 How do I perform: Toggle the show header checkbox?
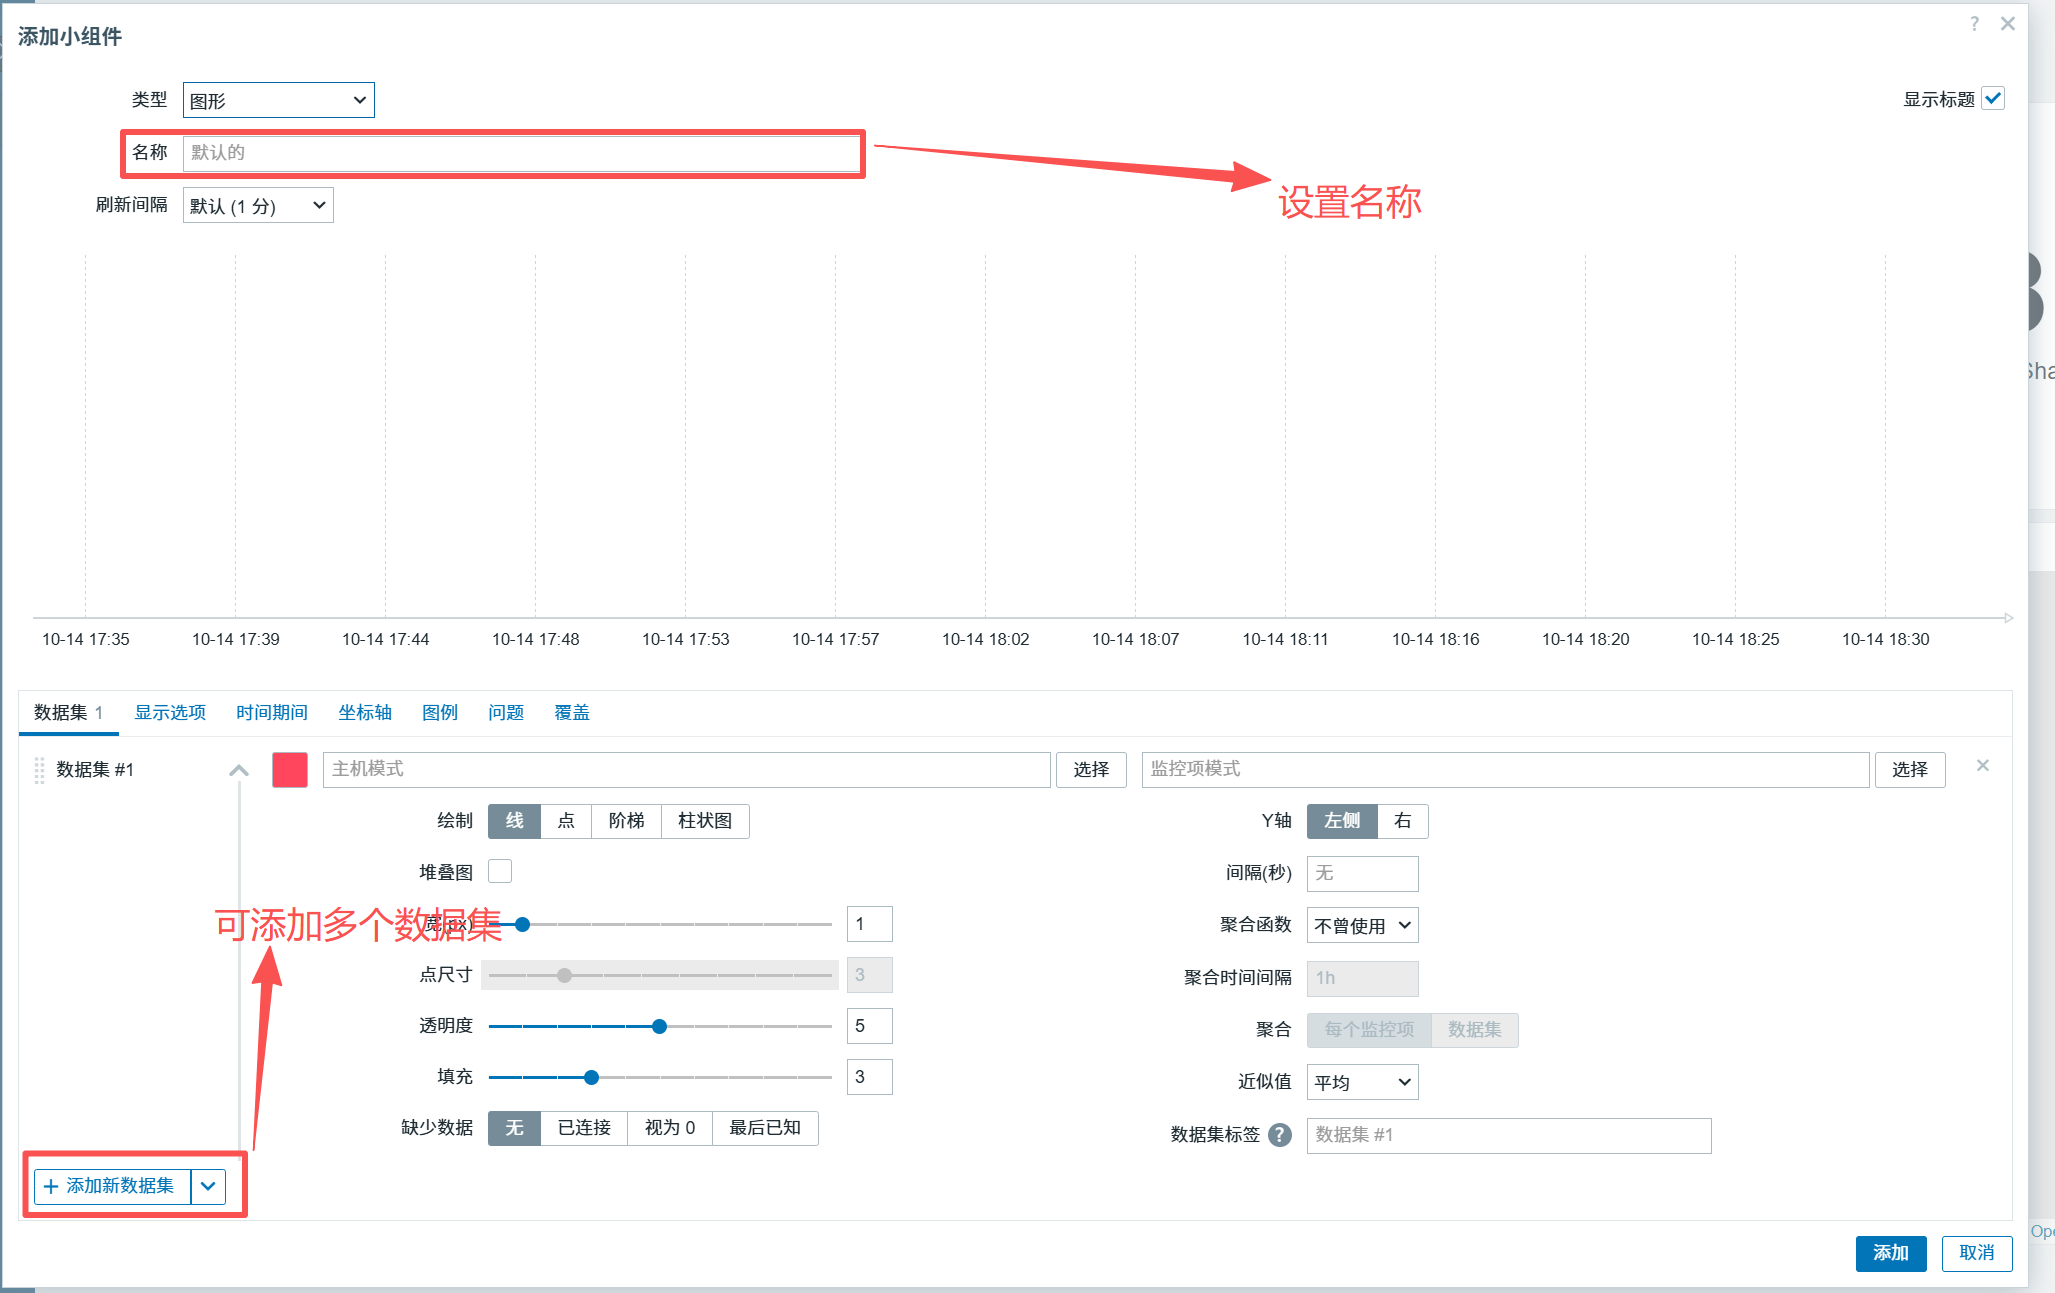(1993, 99)
